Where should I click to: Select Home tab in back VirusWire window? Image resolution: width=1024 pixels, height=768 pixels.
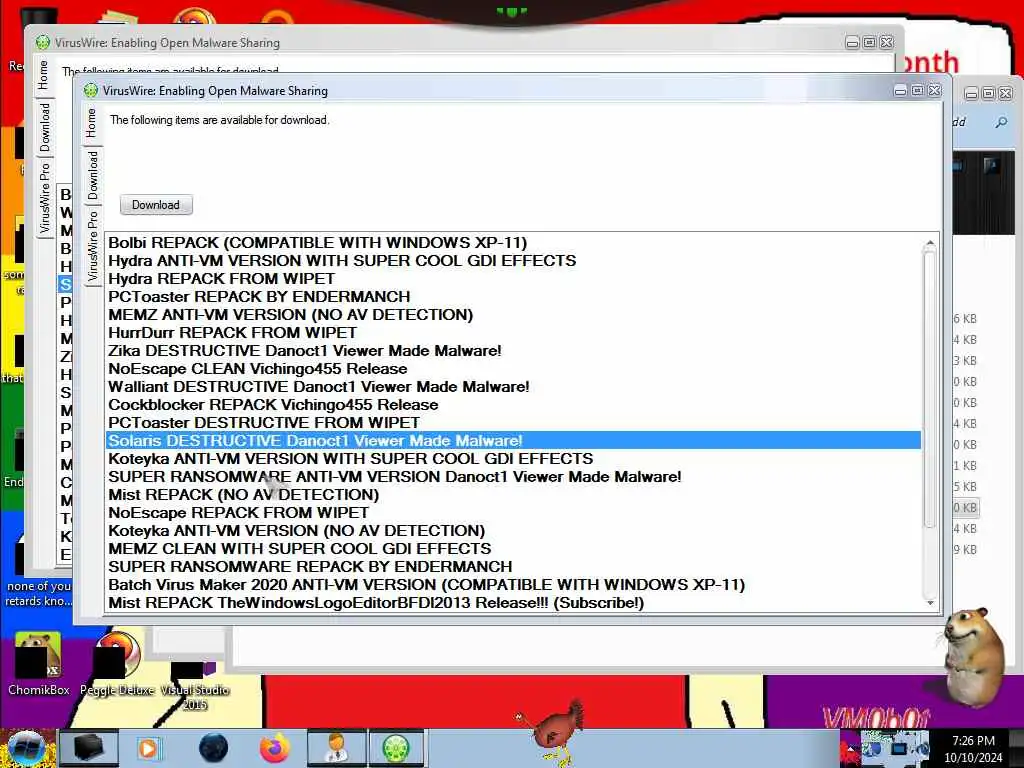point(43,74)
